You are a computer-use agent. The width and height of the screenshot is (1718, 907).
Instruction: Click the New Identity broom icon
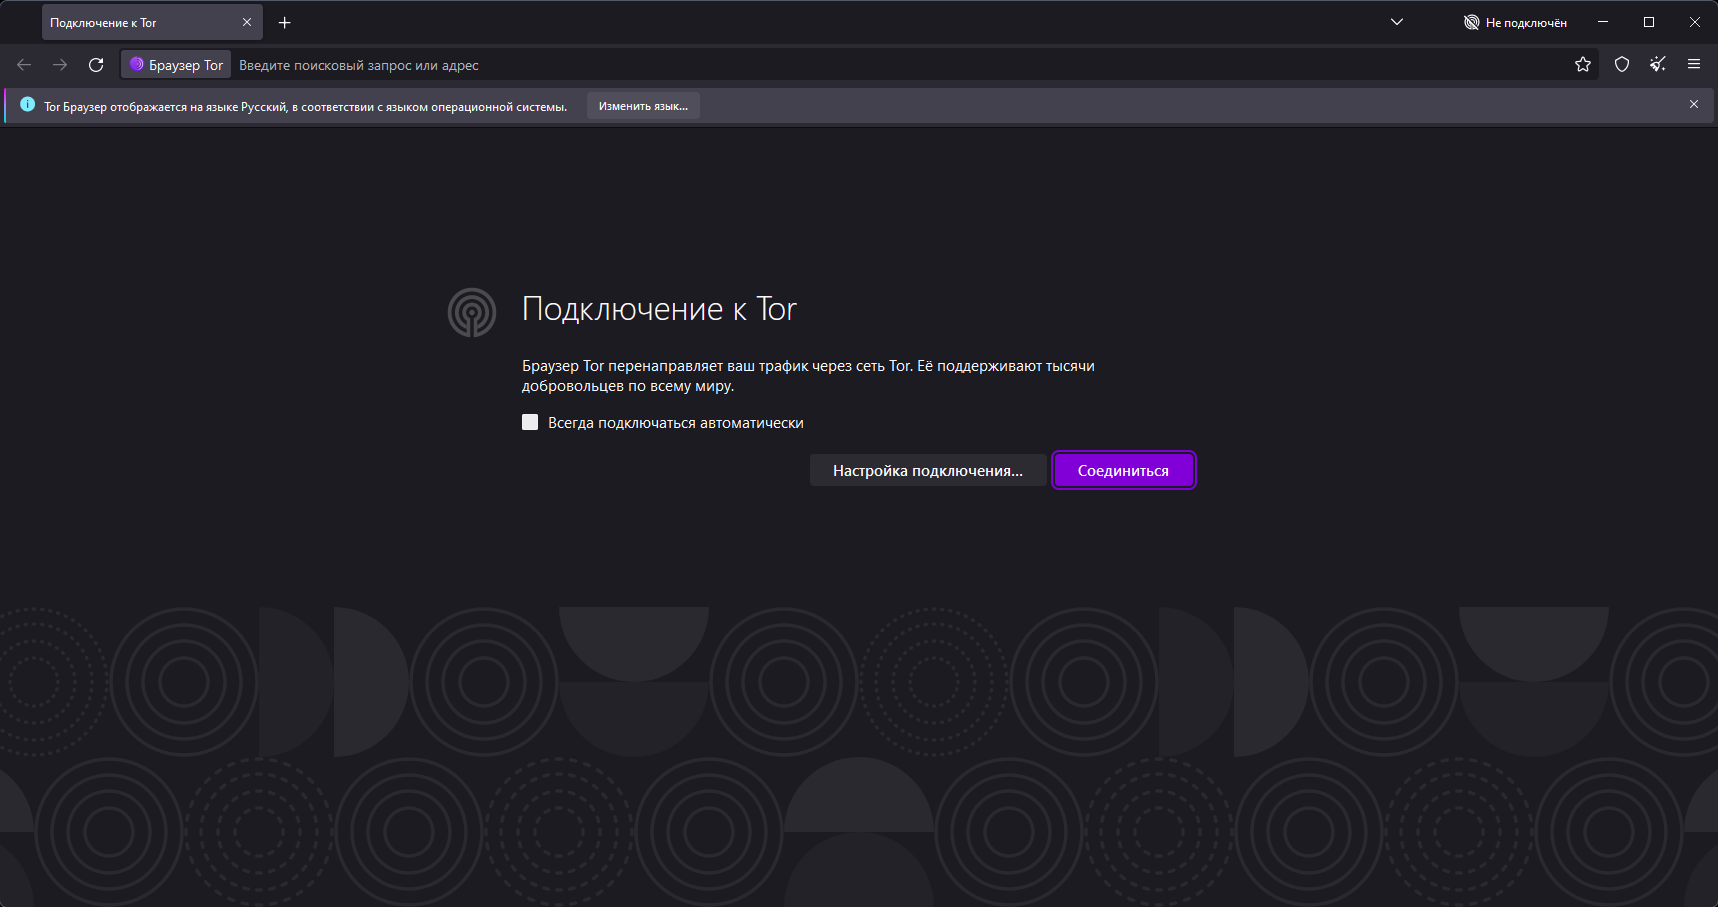(1658, 65)
